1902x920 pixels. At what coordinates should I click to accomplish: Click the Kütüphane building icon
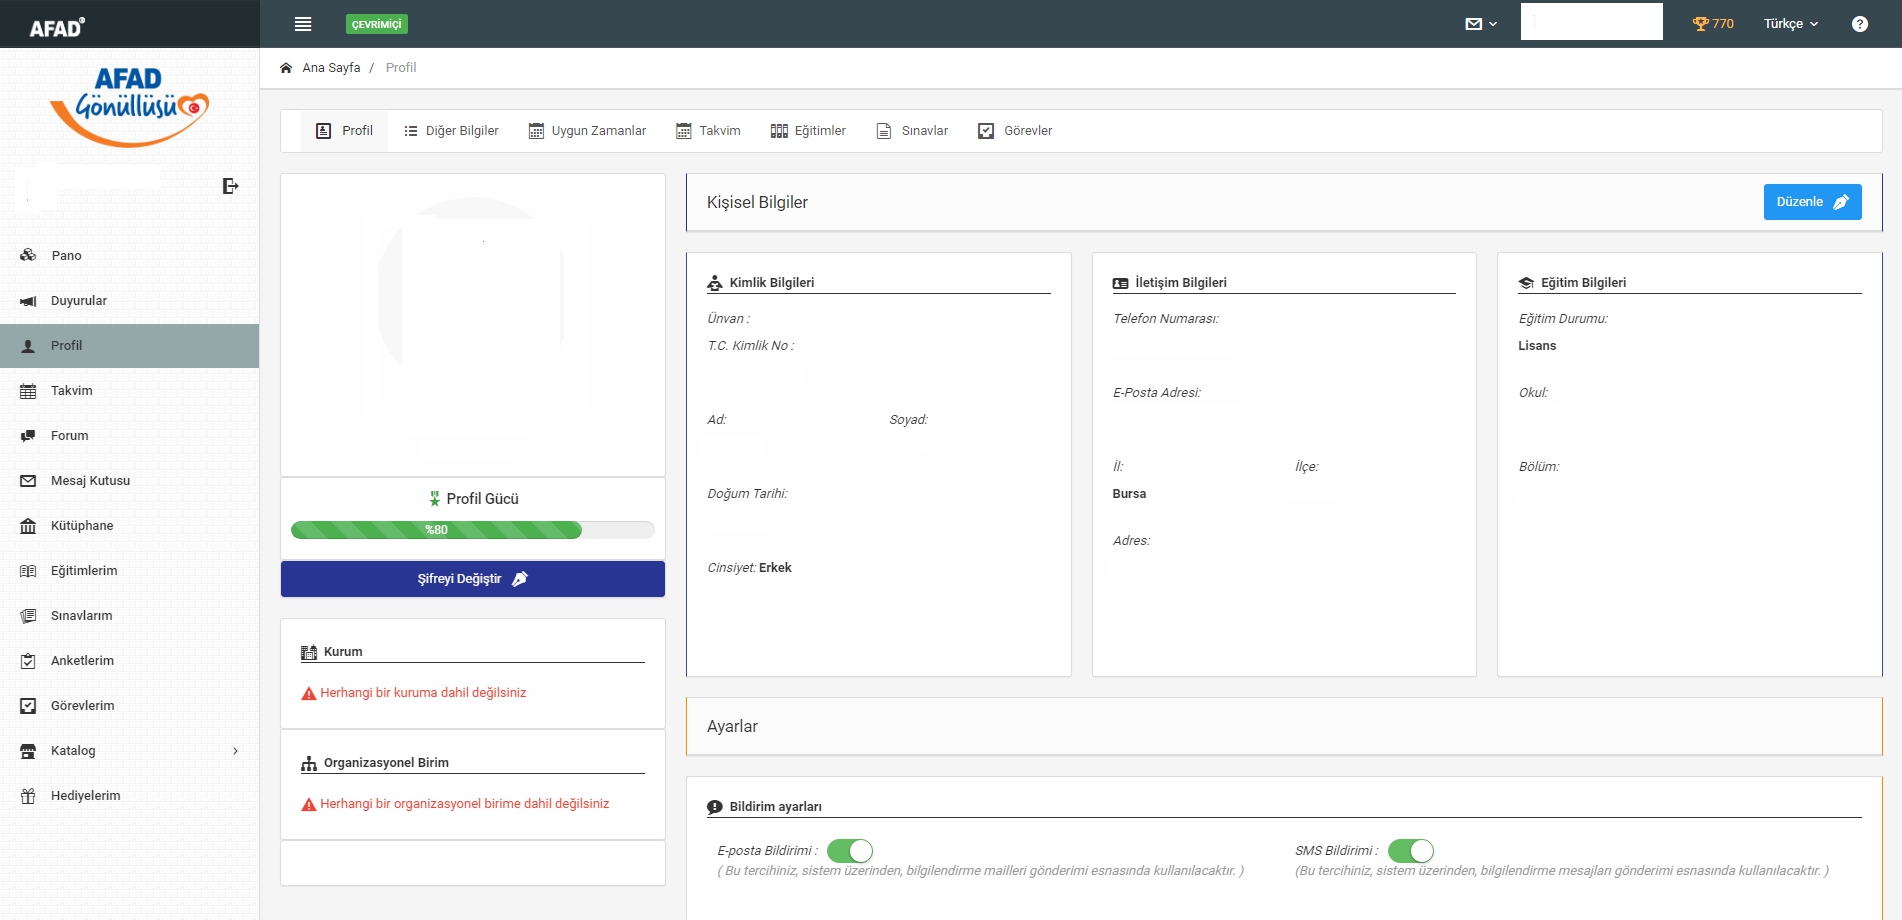(x=28, y=526)
